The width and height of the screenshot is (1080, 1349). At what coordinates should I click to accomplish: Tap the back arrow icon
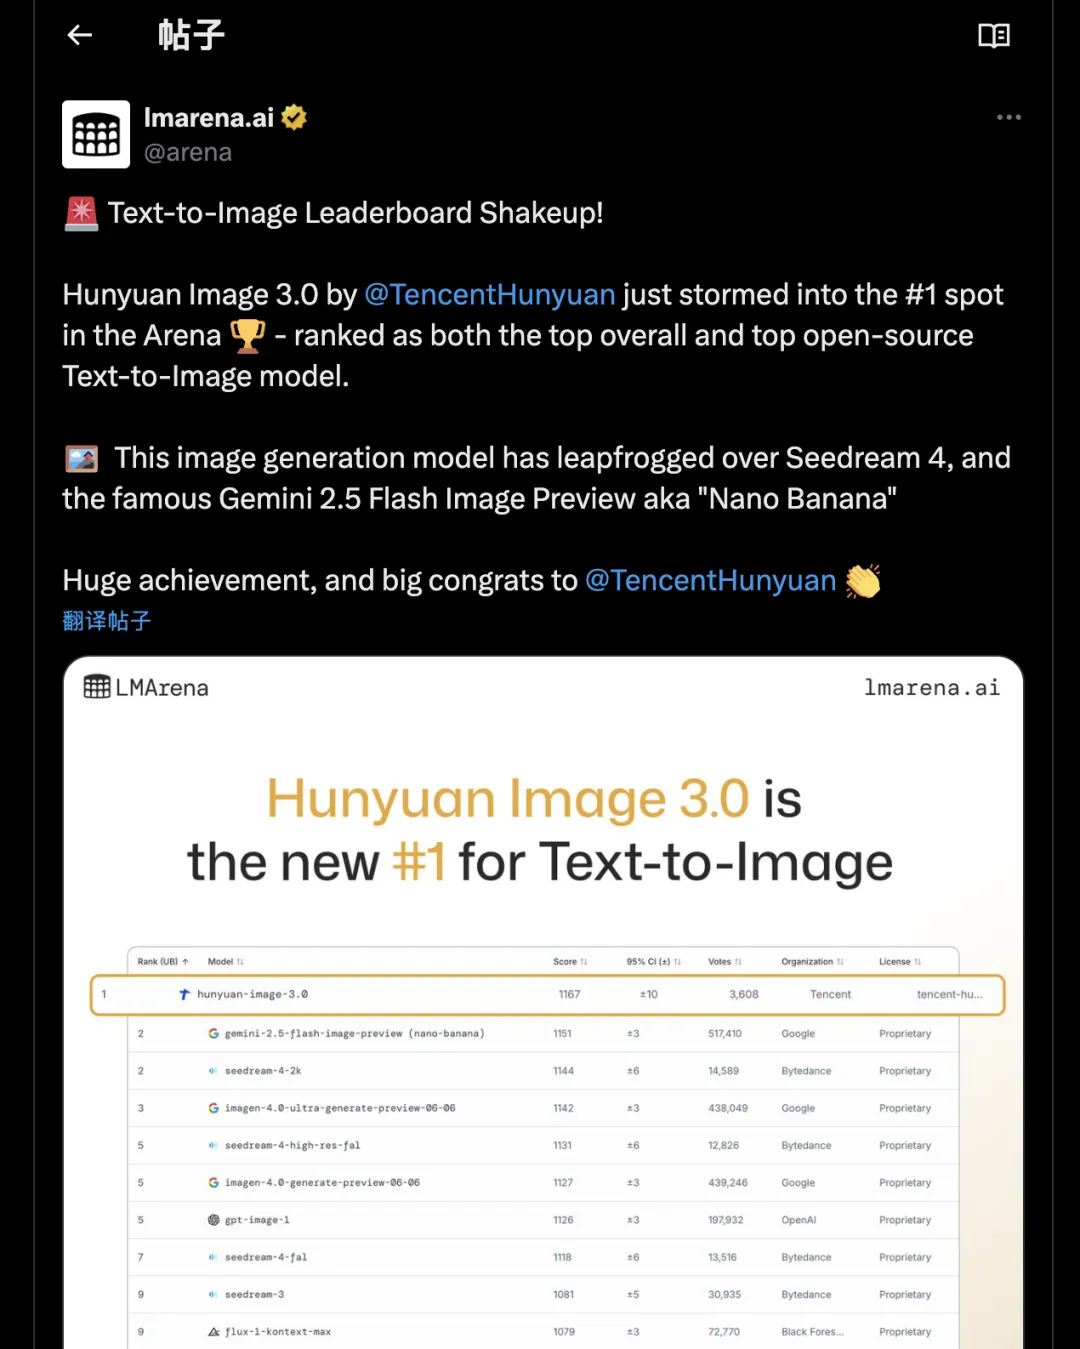point(80,35)
